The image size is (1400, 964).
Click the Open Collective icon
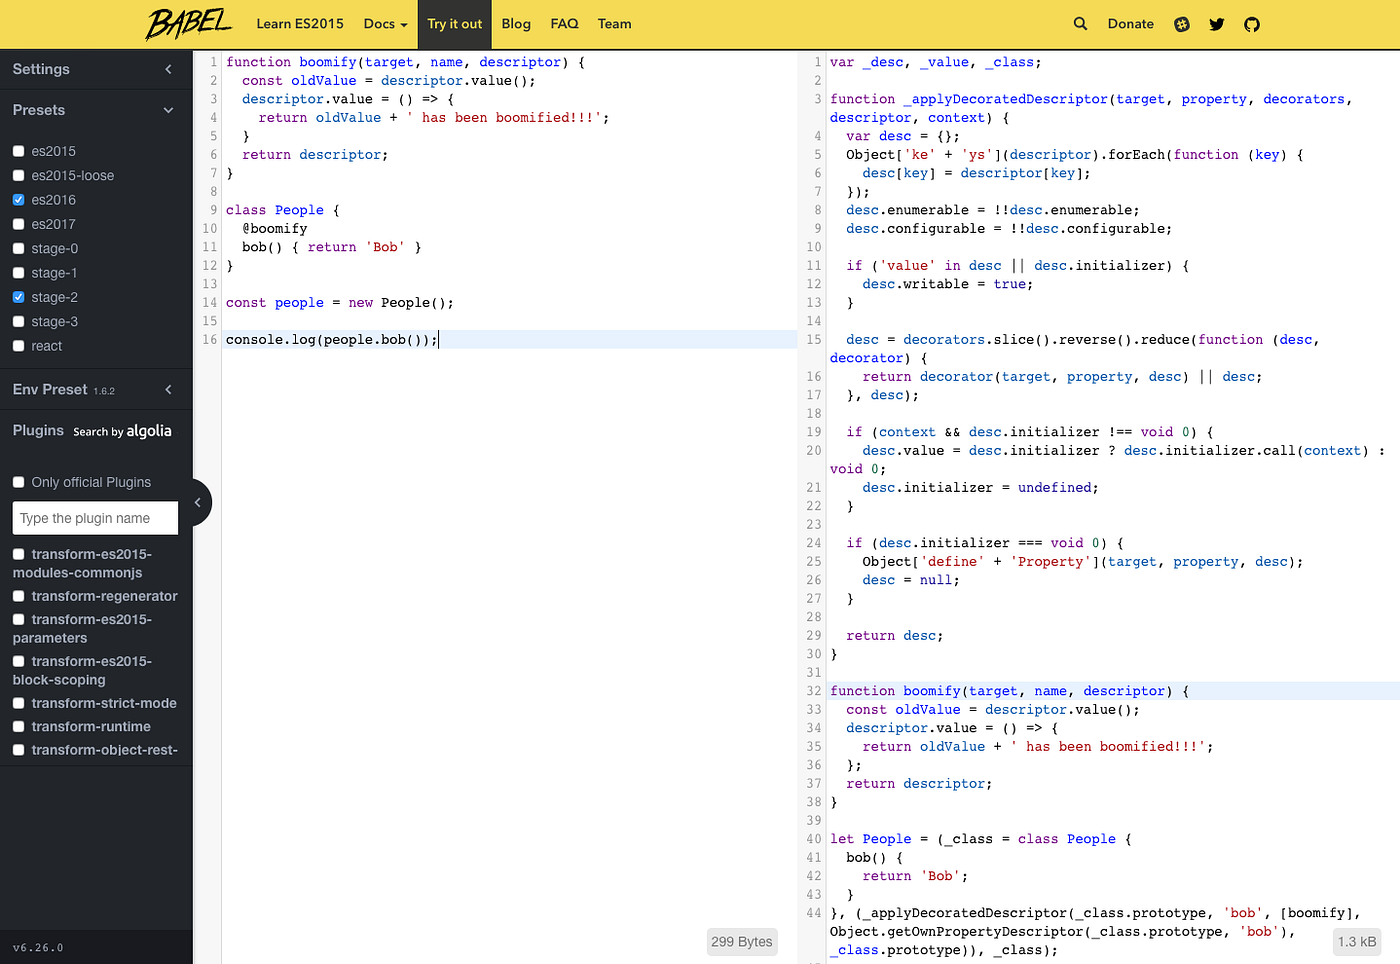[1181, 23]
